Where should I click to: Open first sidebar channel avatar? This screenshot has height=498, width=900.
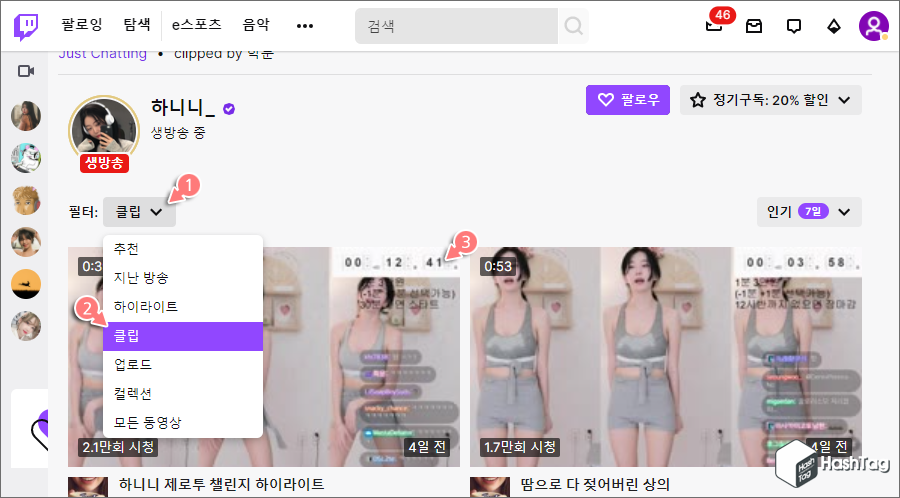(26, 116)
